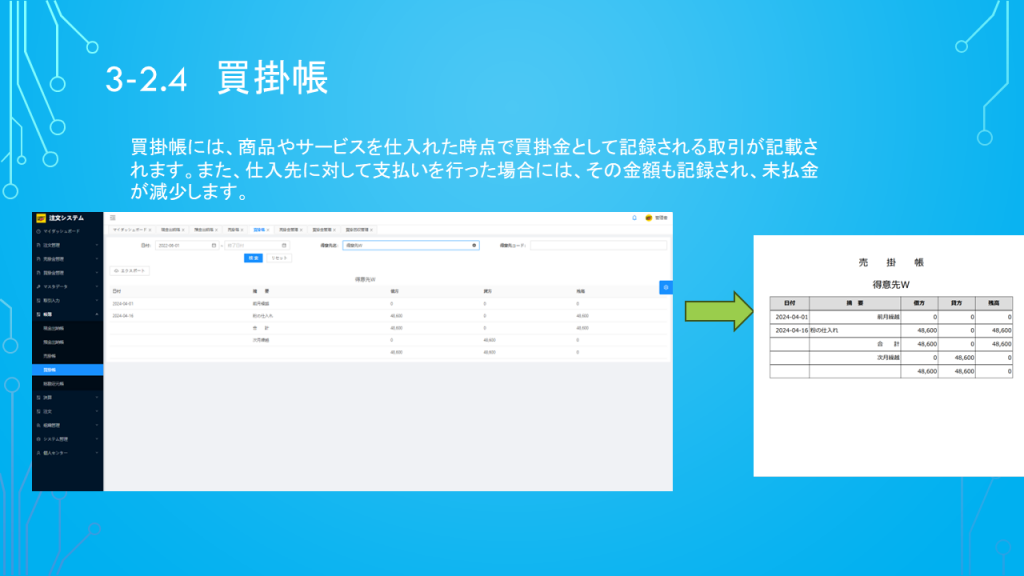This screenshot has width=1024, height=576.
Task: Switch to the マイダッシュボード tab
Action: tap(129, 230)
